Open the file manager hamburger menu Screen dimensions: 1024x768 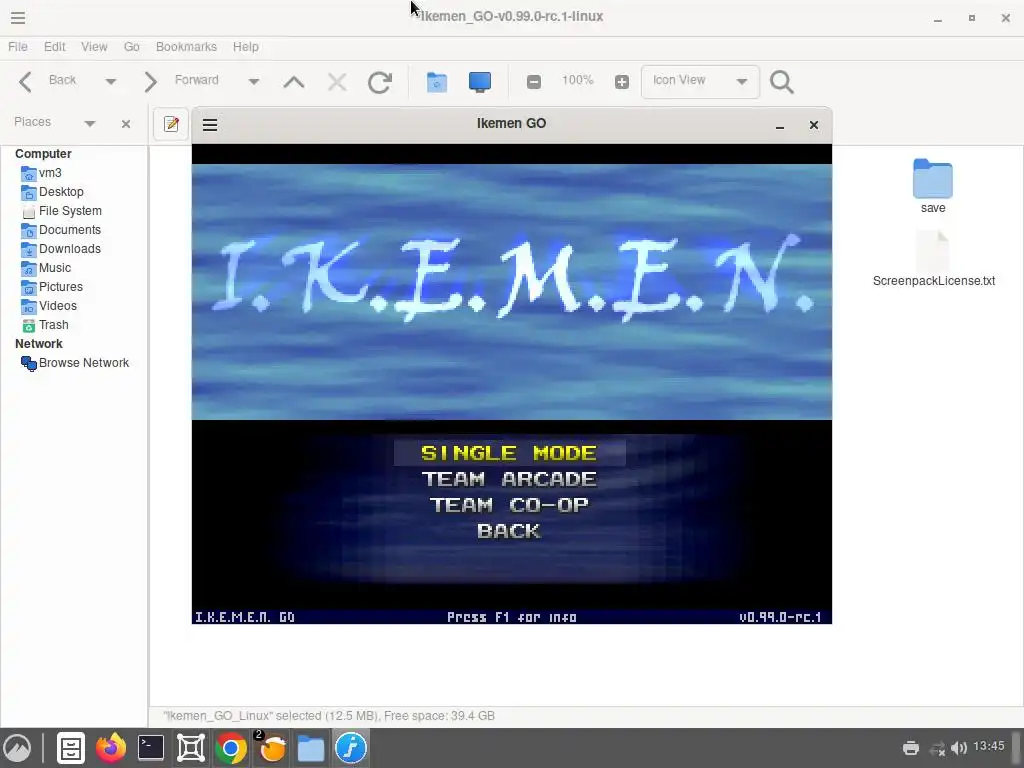pyautogui.click(x=18, y=18)
